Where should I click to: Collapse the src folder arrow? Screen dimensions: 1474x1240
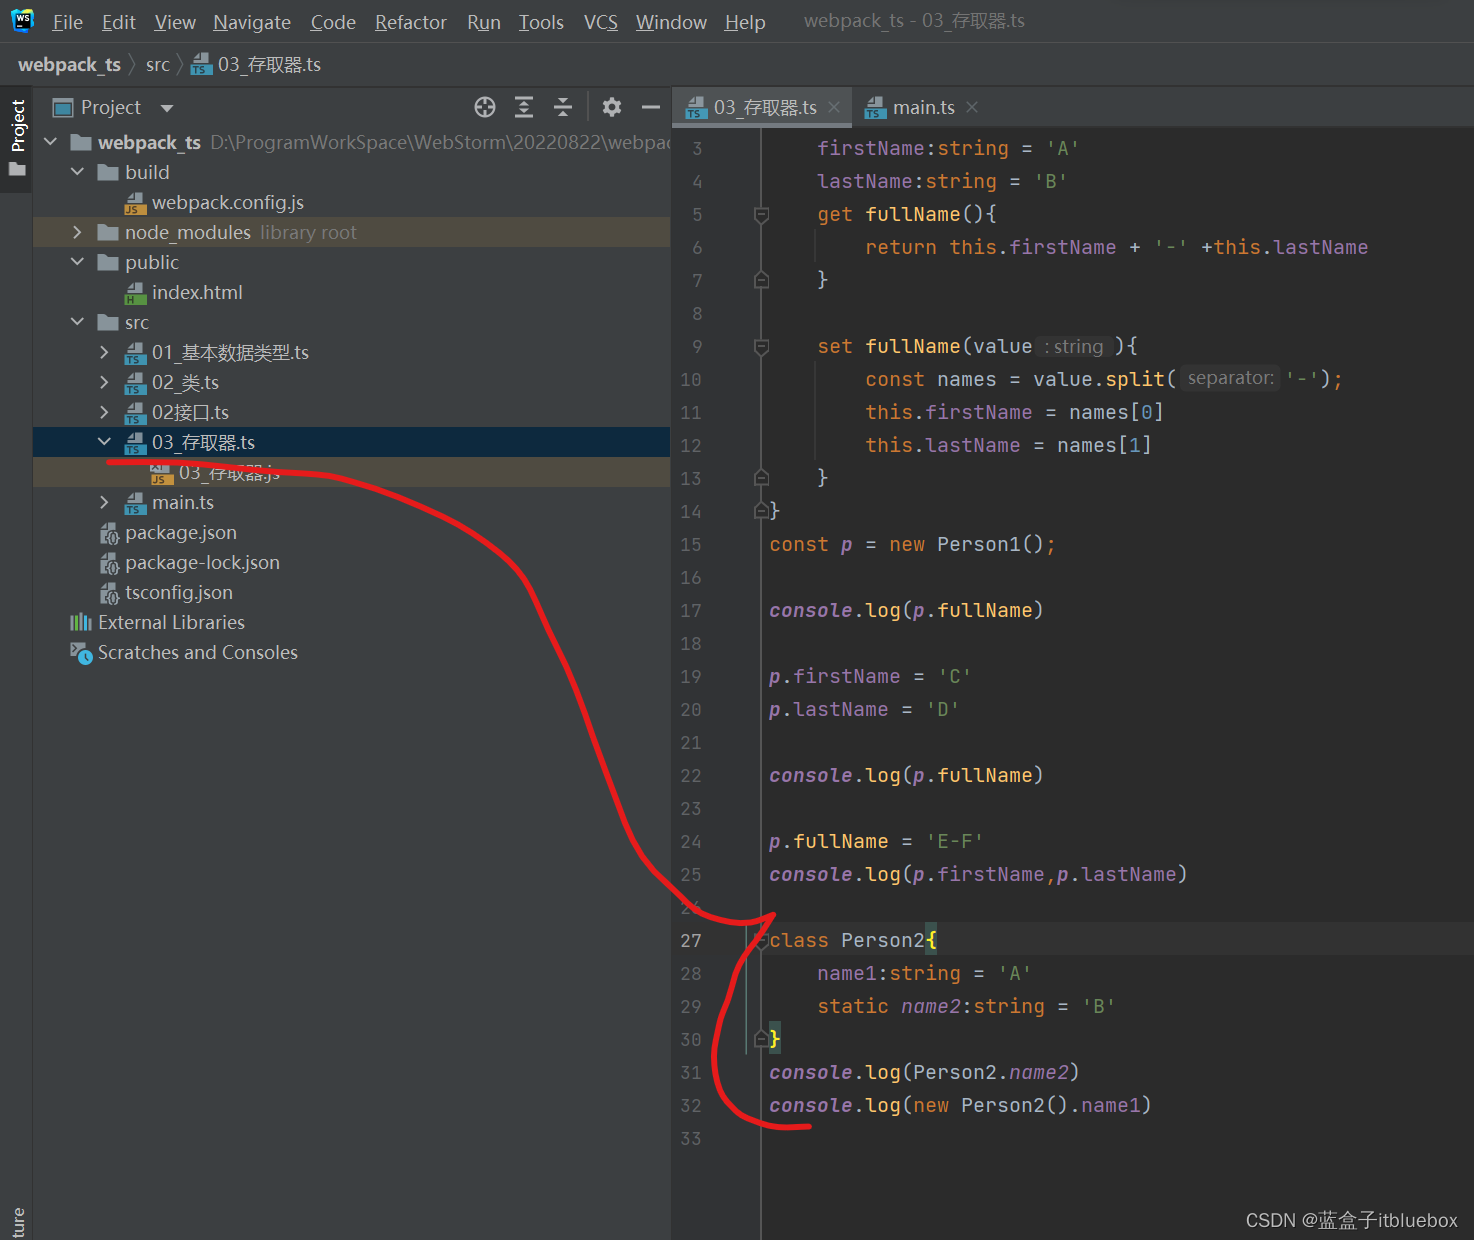(x=77, y=322)
